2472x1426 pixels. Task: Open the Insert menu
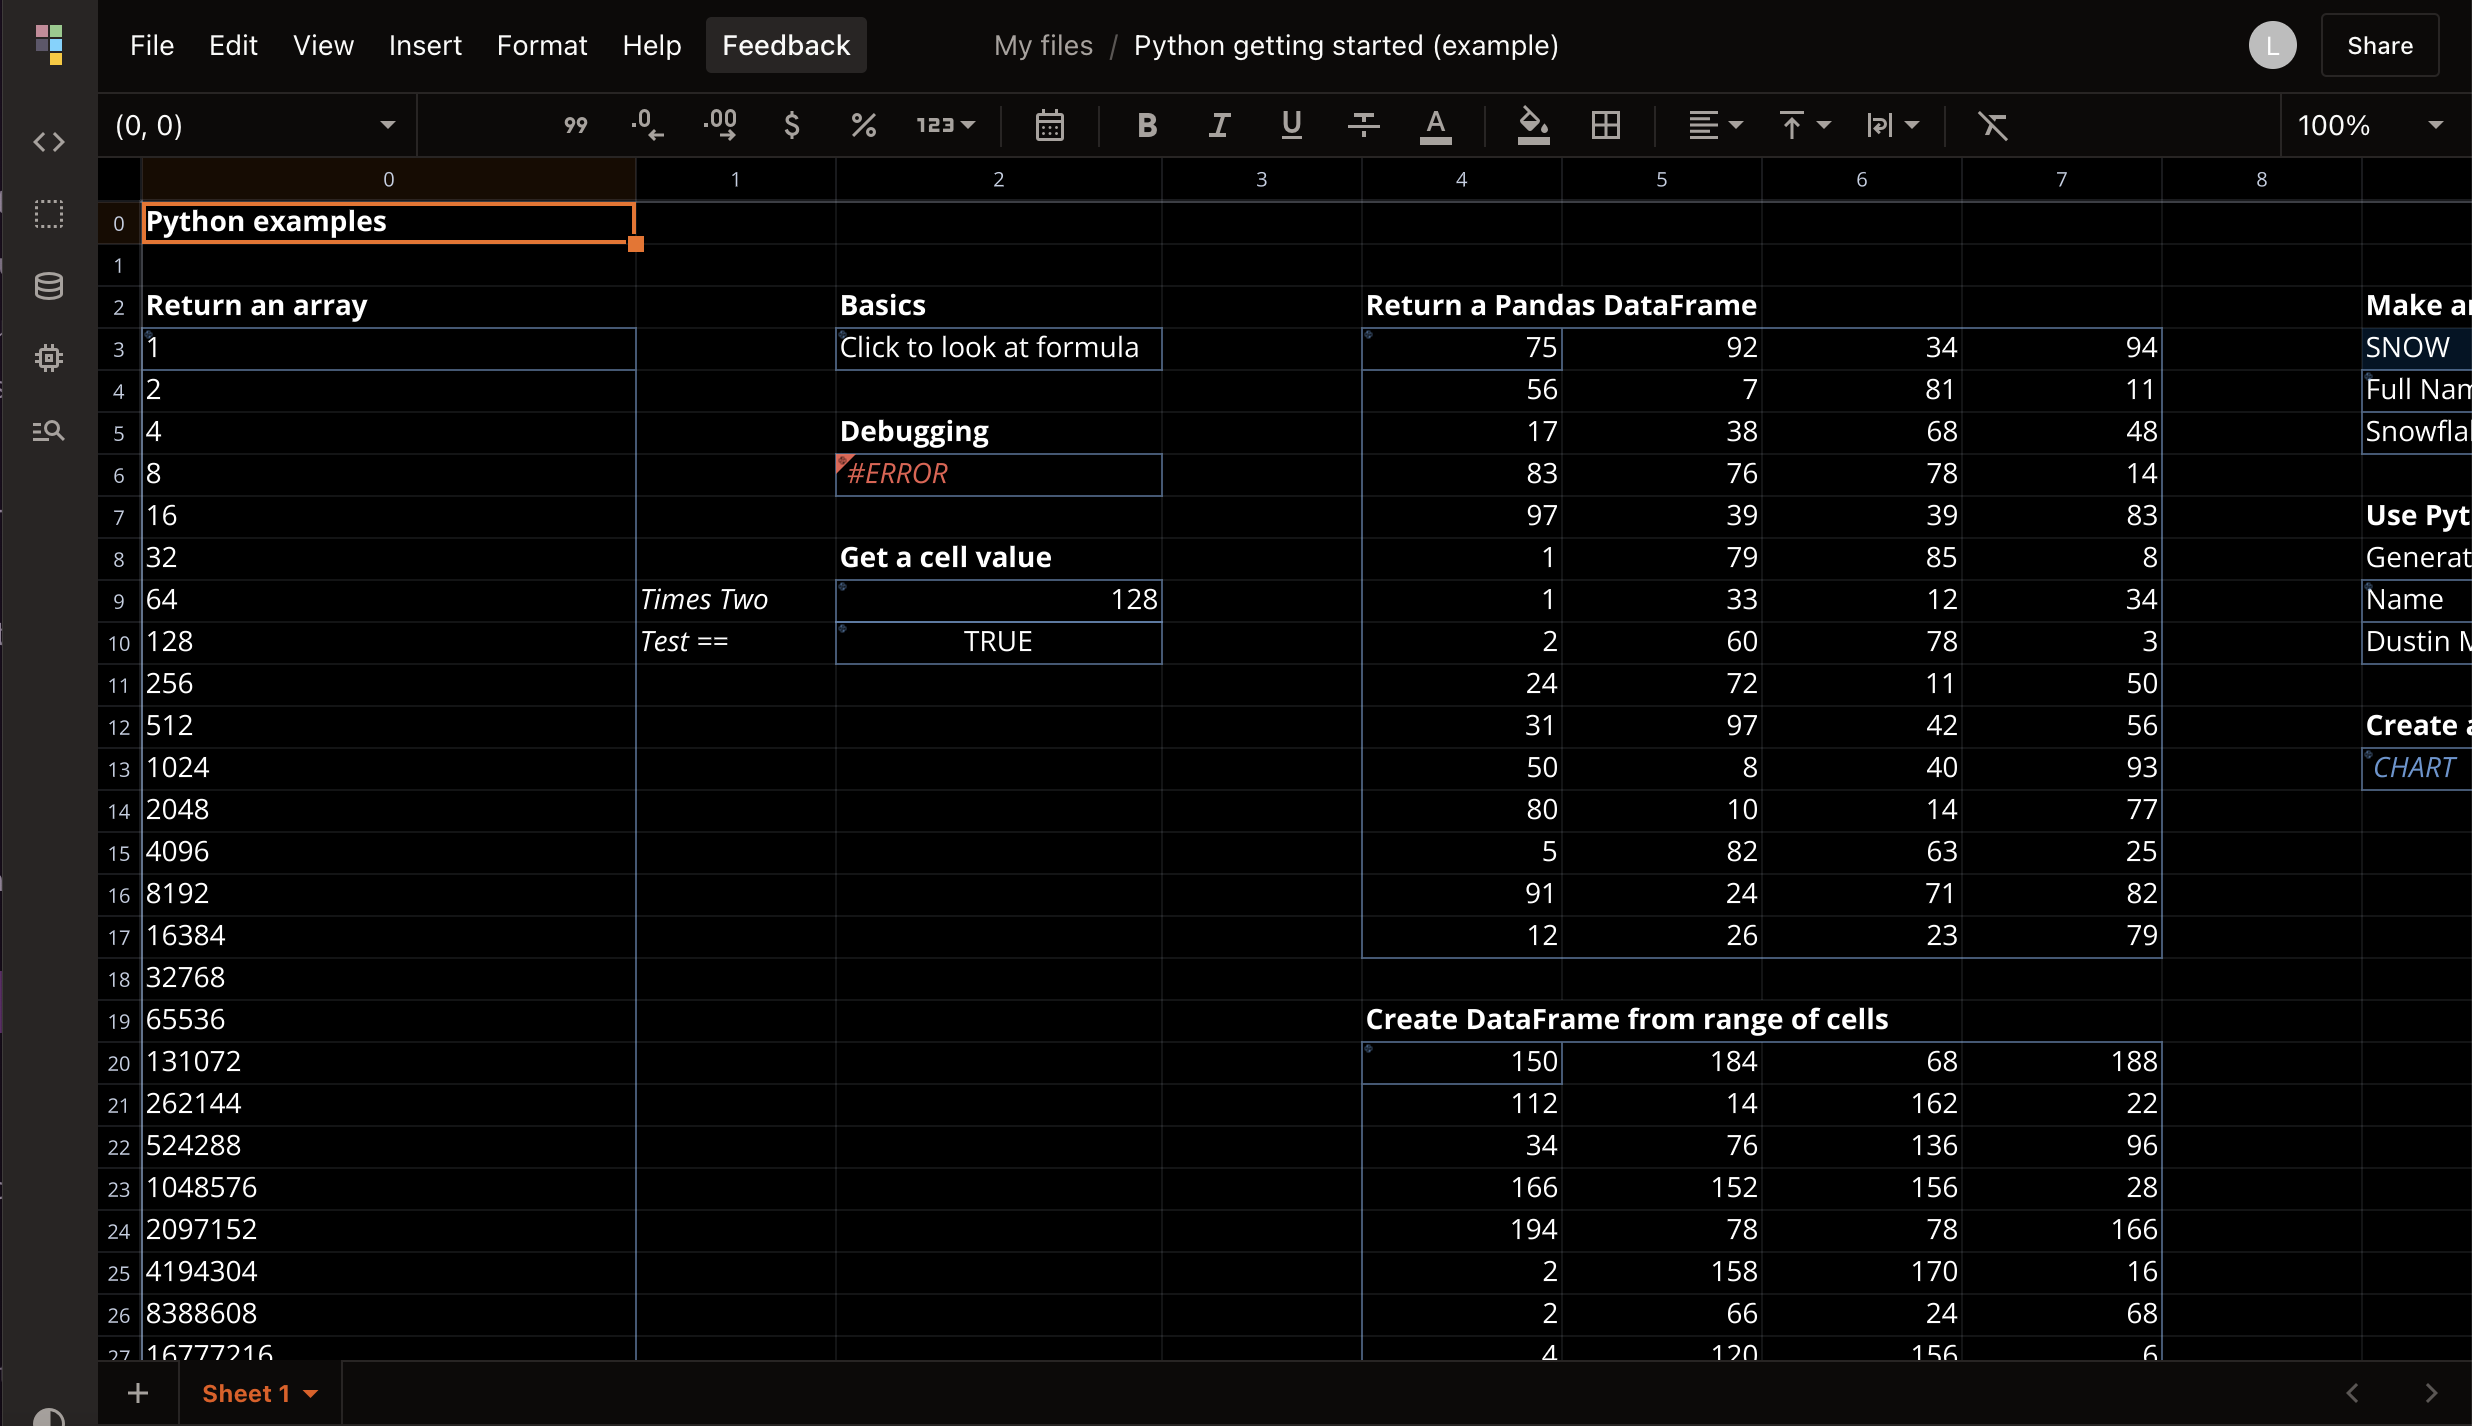[423, 46]
